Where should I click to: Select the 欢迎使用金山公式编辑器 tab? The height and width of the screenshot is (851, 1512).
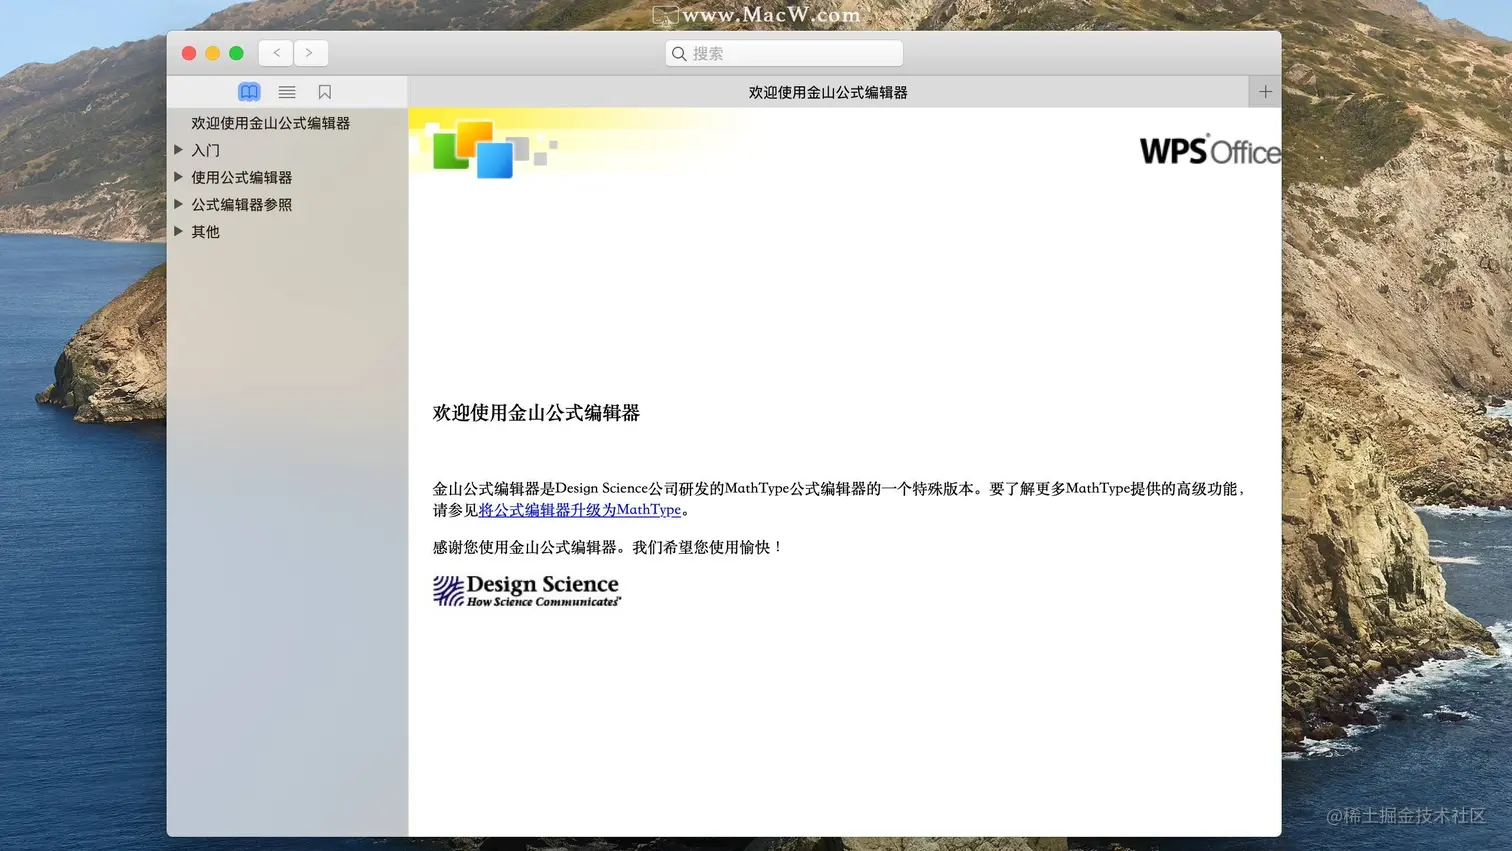pyautogui.click(x=828, y=92)
